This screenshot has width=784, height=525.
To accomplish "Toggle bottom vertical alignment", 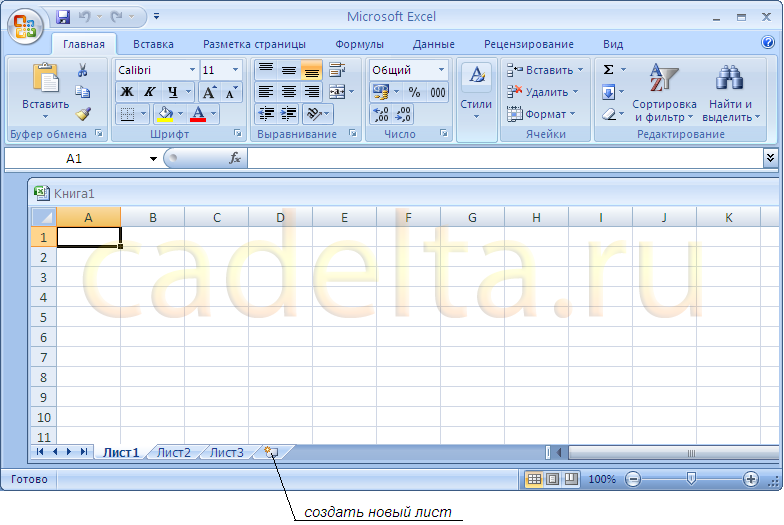I will pos(312,70).
